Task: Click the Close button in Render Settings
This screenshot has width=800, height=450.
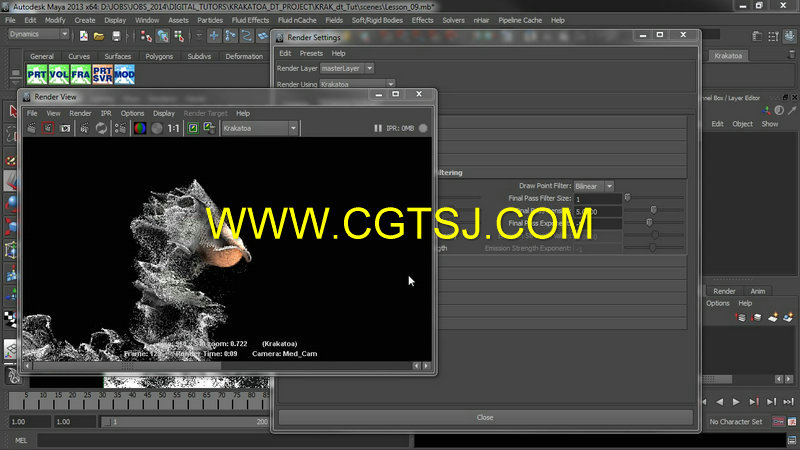Action: coord(485,417)
